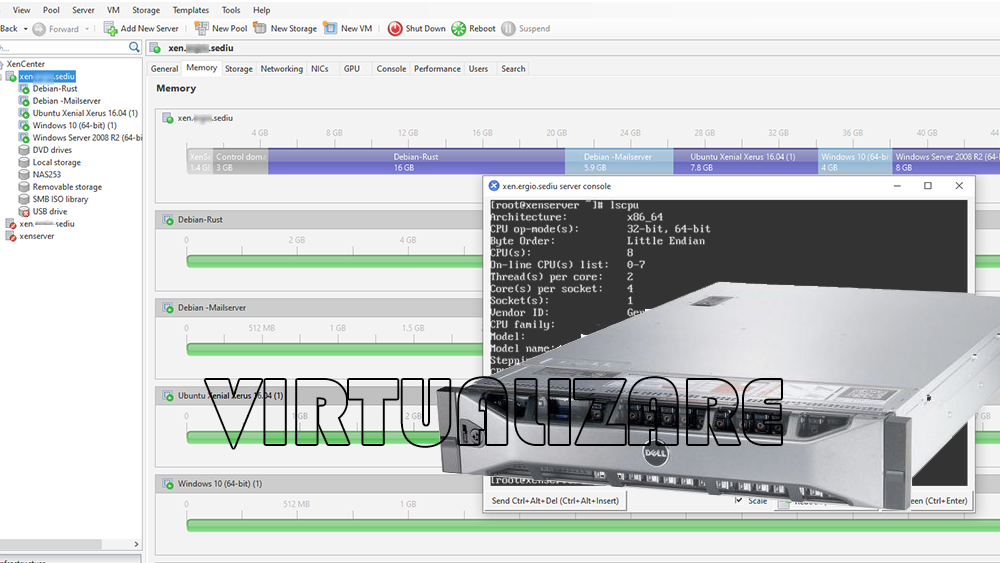Select Ubuntu Xenial Xerus VM icon in tree

[24, 113]
